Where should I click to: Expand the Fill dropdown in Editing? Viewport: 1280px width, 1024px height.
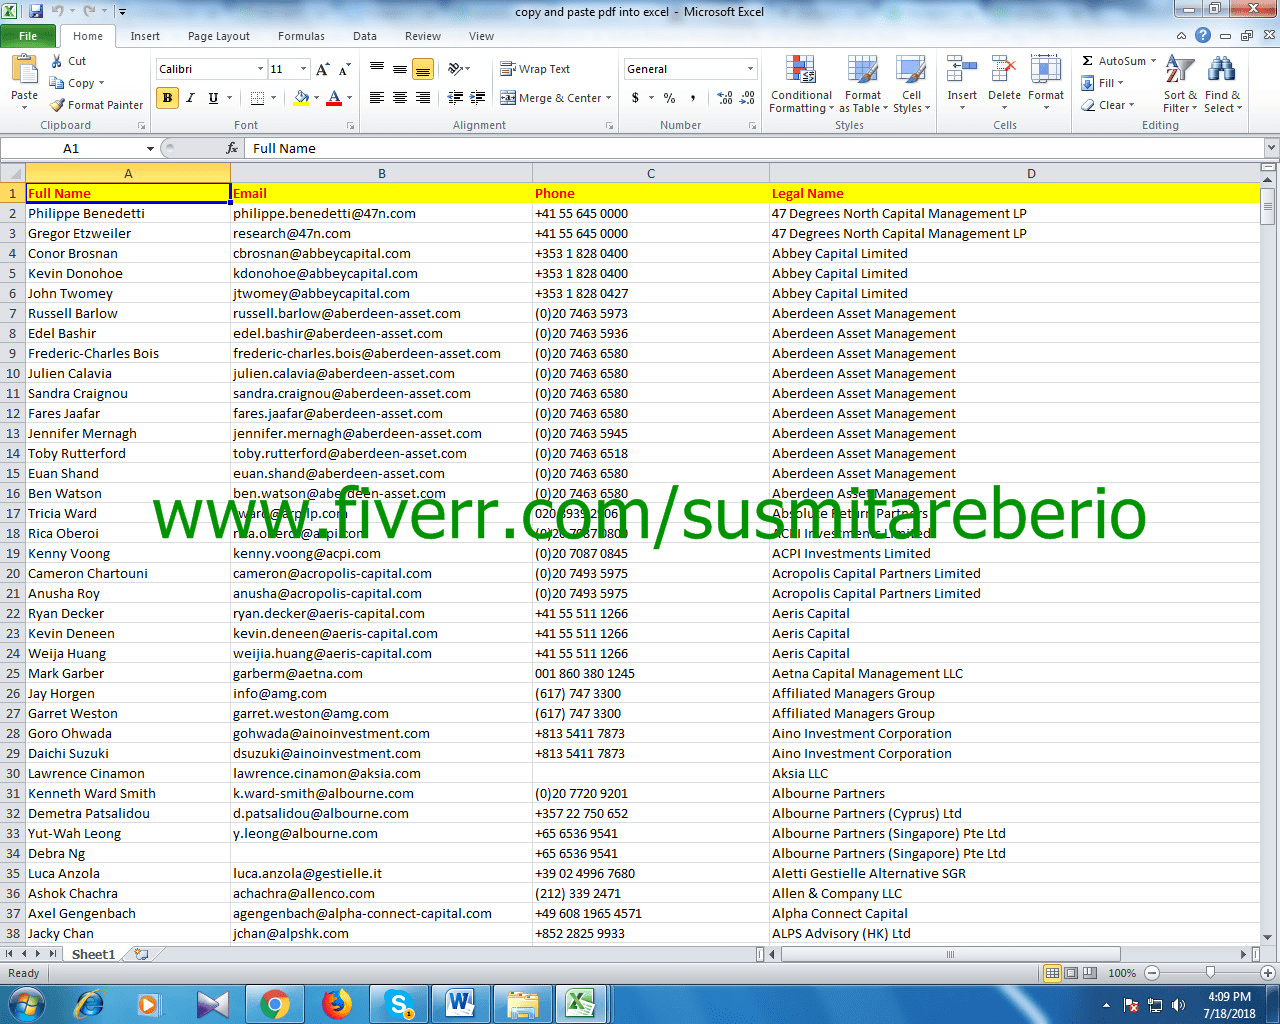[x=1120, y=83]
